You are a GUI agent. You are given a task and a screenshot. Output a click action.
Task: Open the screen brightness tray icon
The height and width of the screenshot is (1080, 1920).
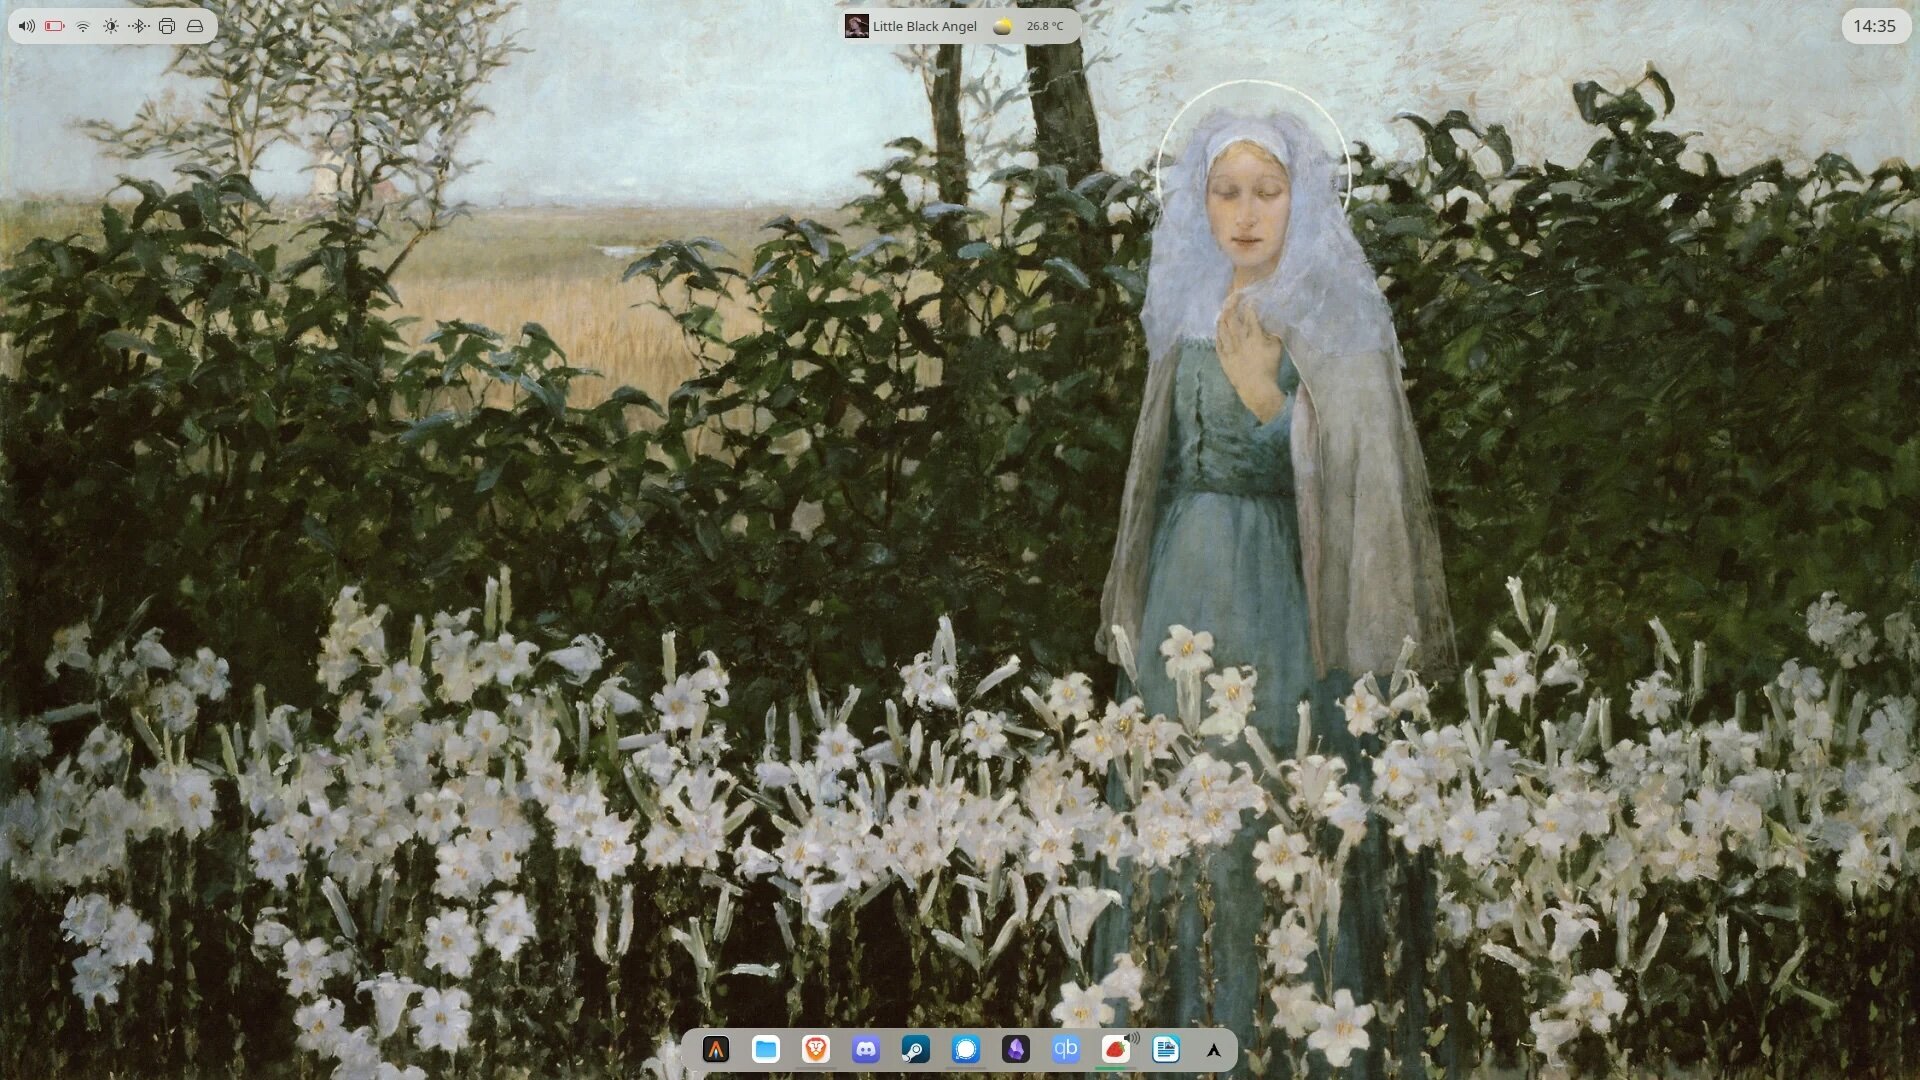111,26
